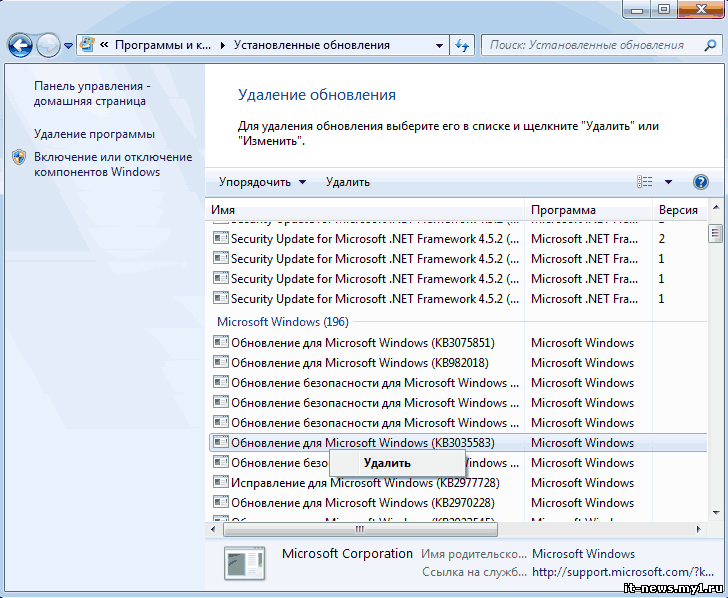Choose 'Удалить' from the context menu
The image size is (728, 598).
click(x=397, y=463)
